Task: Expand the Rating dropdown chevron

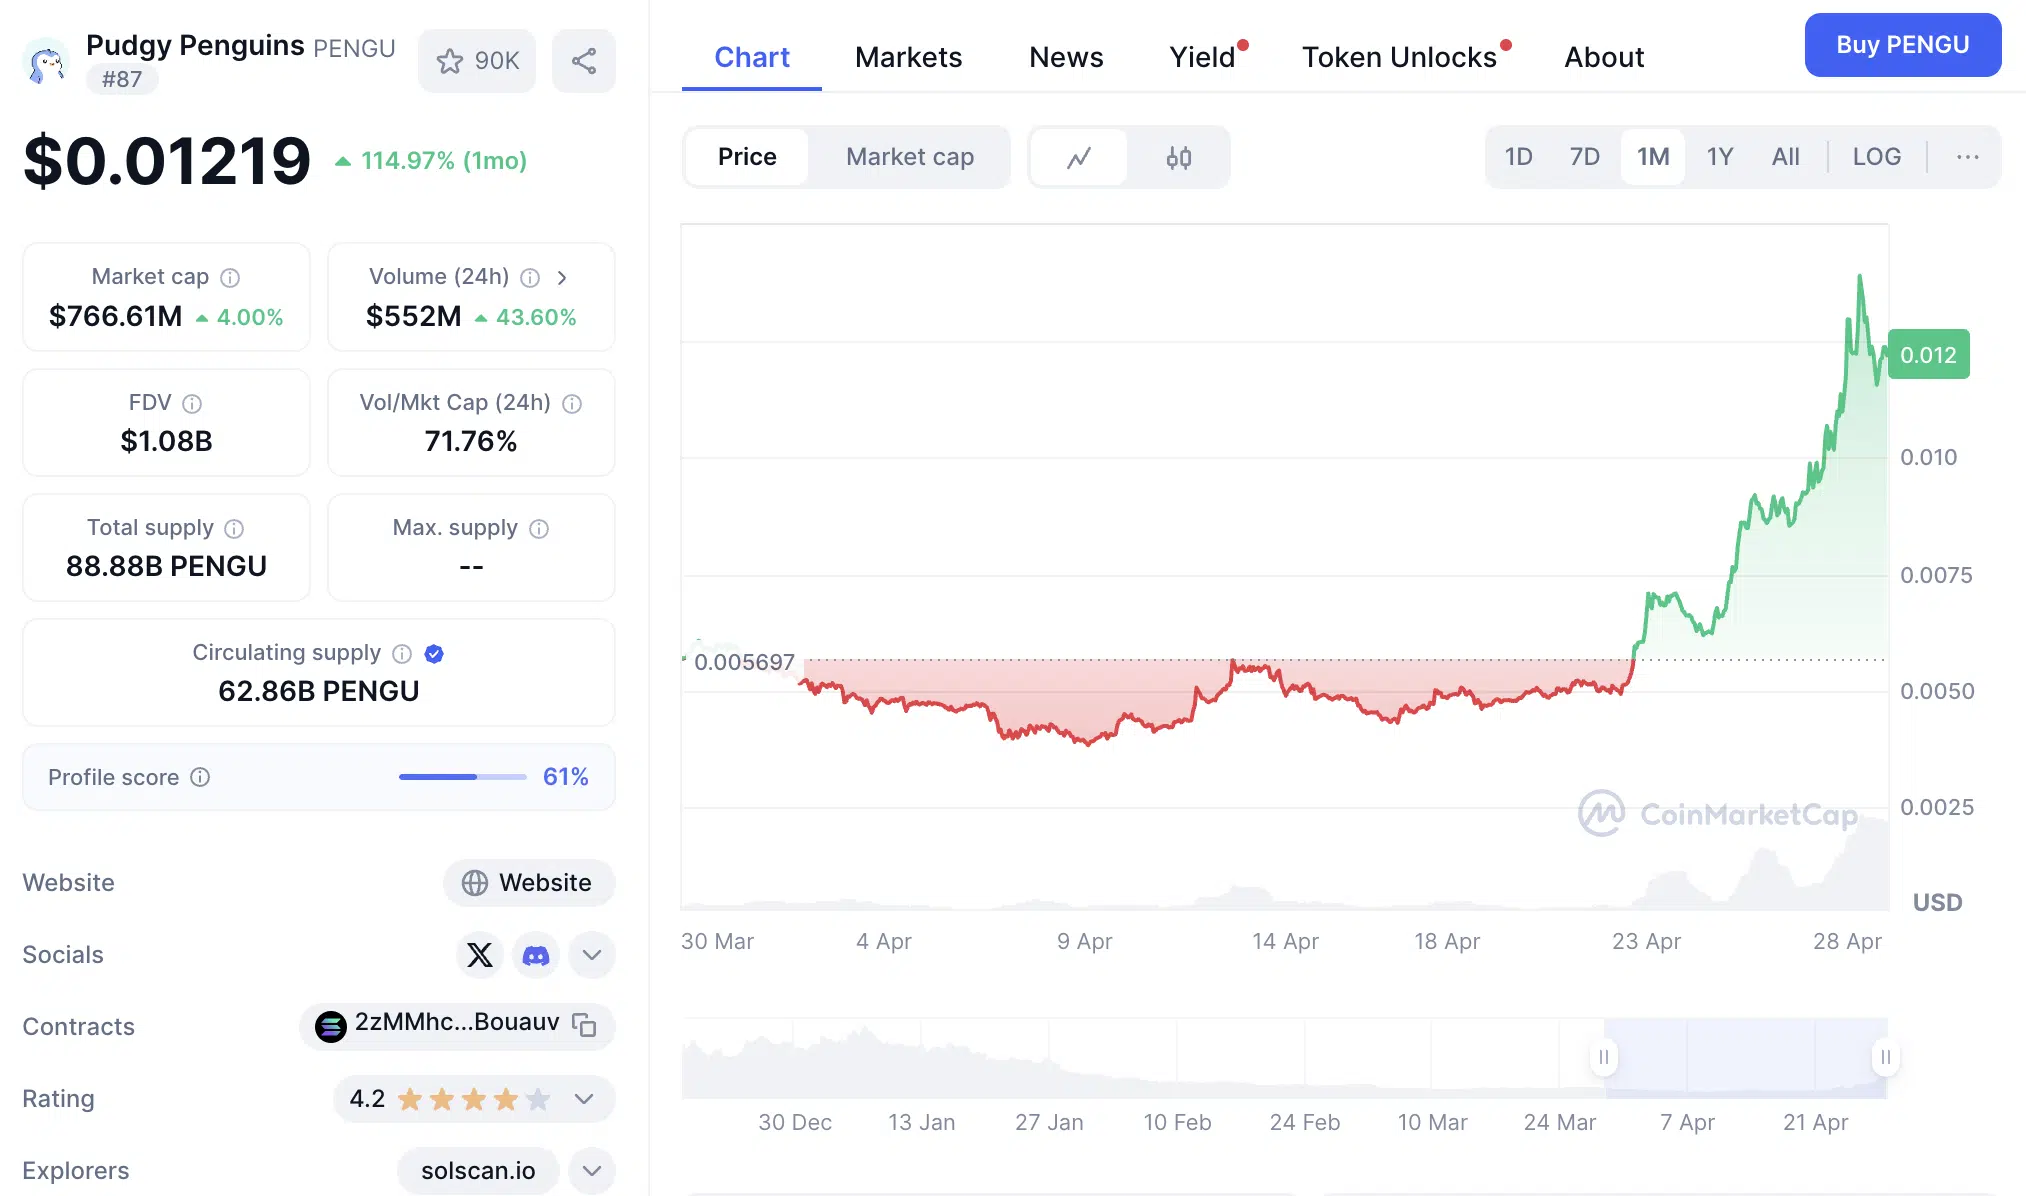Action: 584,1099
